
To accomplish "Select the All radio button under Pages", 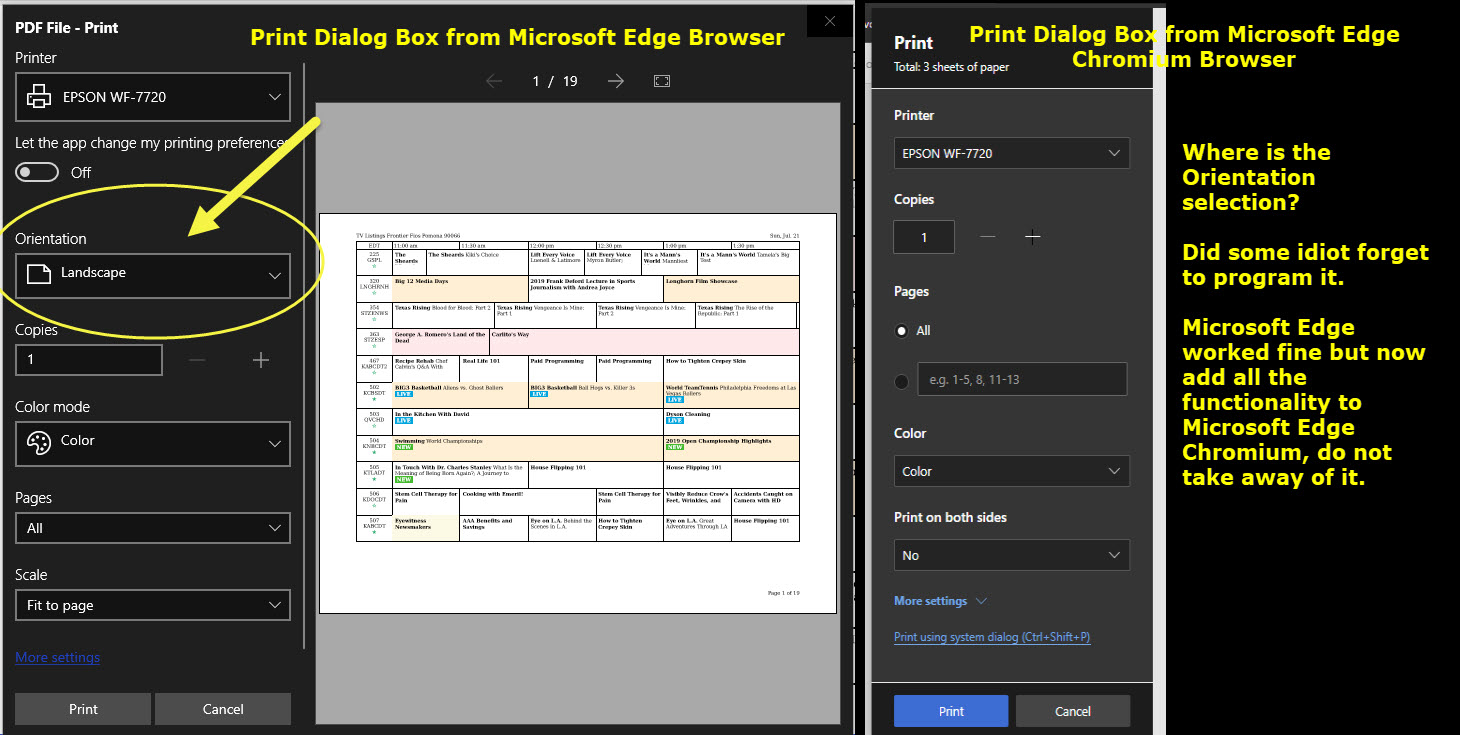I will point(901,330).
